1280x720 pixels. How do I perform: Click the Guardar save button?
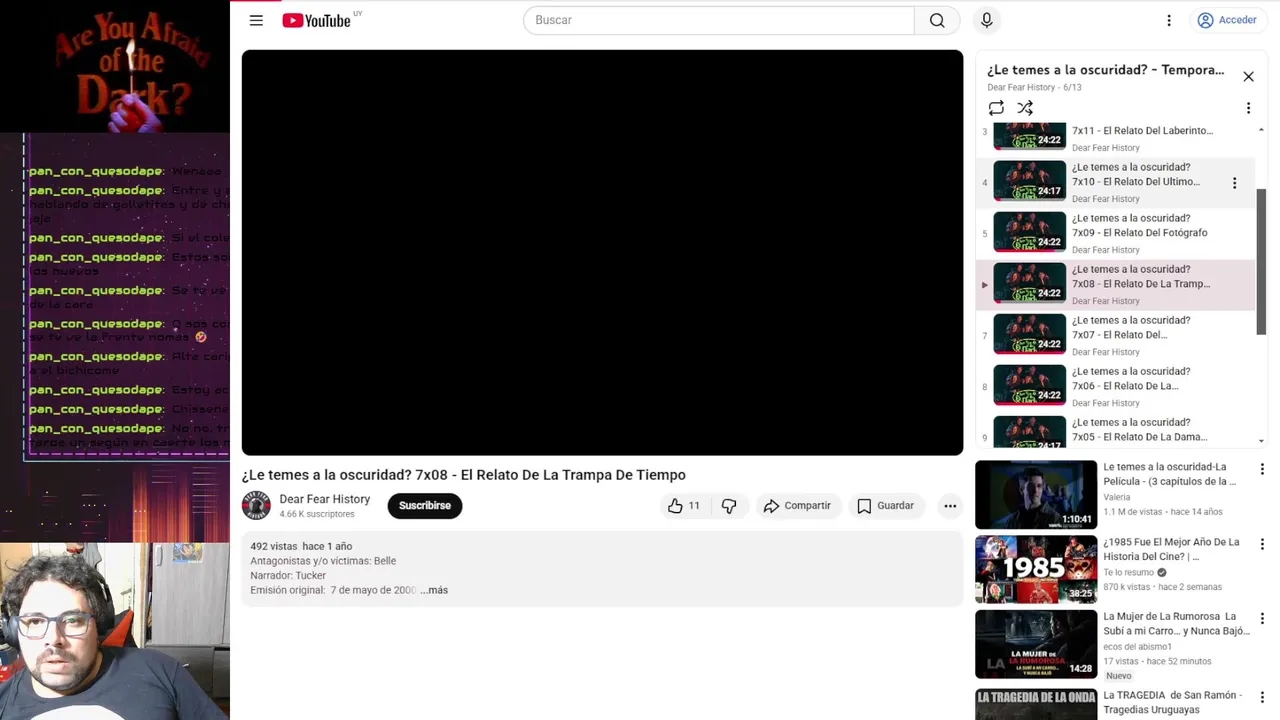(885, 506)
